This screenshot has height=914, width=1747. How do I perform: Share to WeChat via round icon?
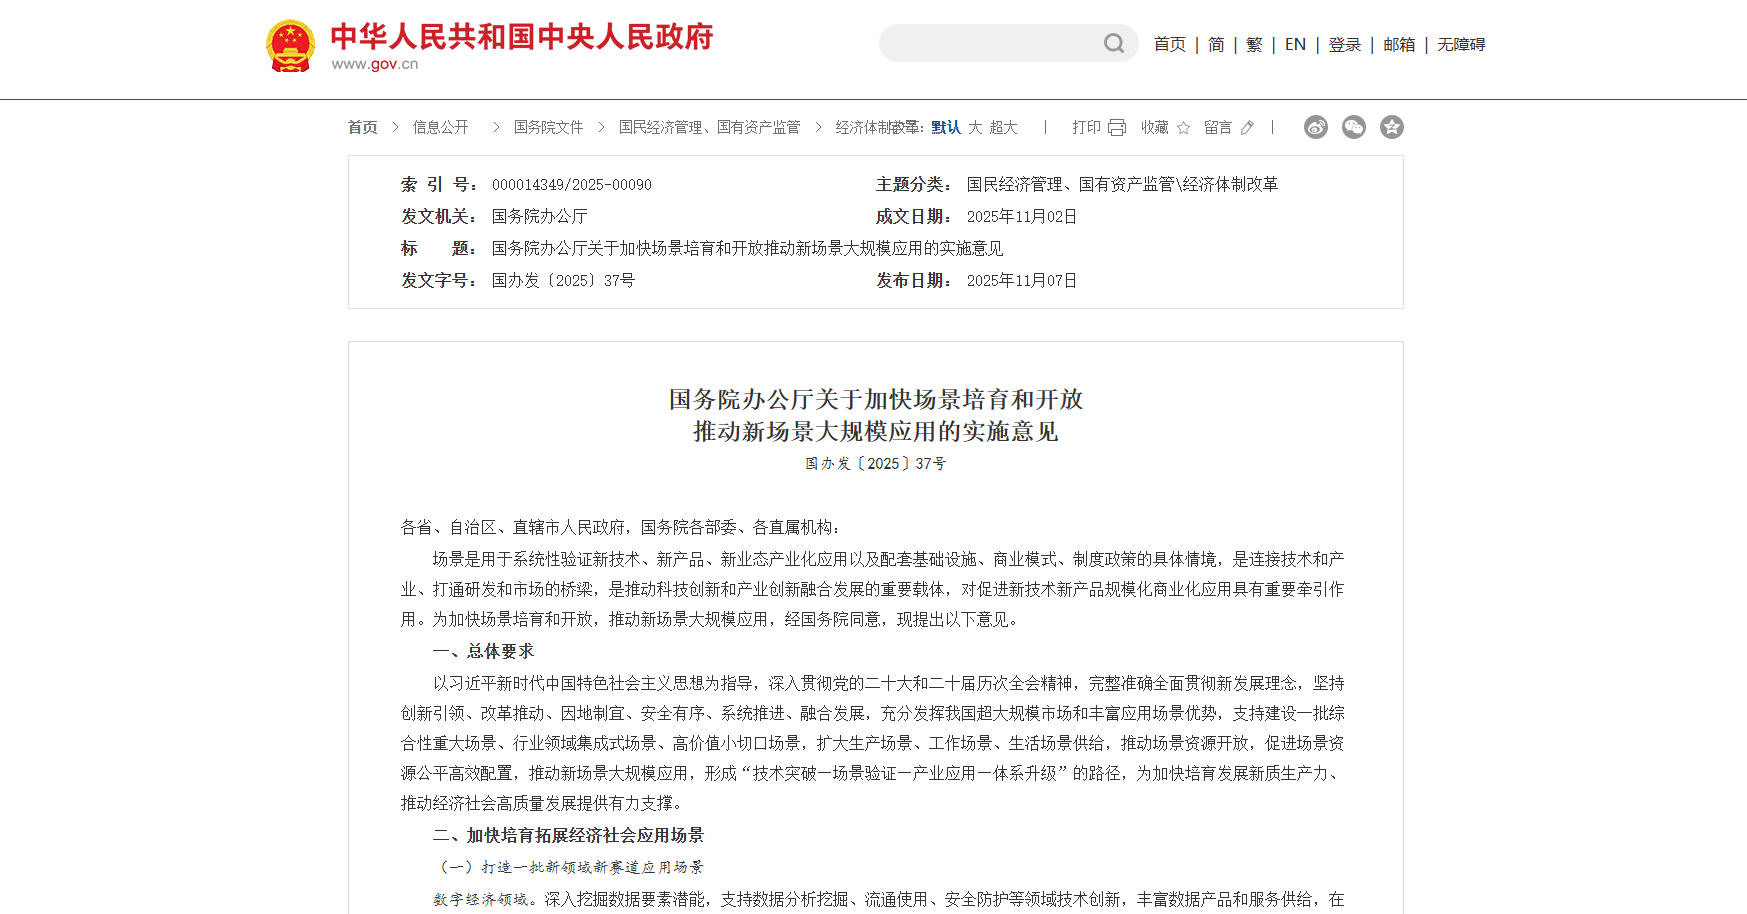(1354, 127)
